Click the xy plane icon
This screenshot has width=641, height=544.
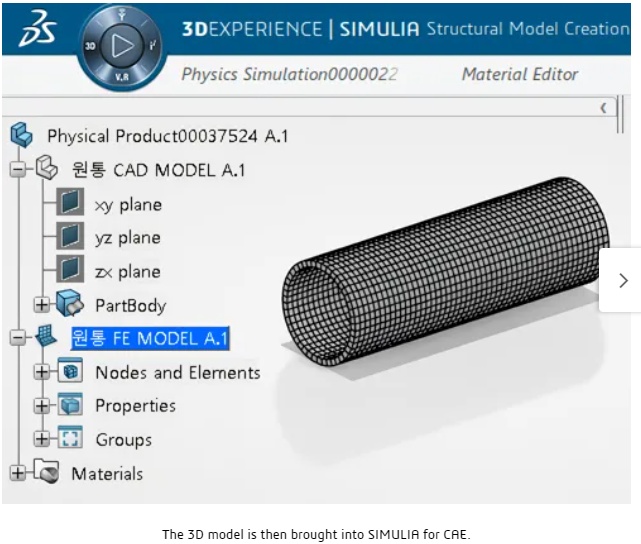[70, 201]
